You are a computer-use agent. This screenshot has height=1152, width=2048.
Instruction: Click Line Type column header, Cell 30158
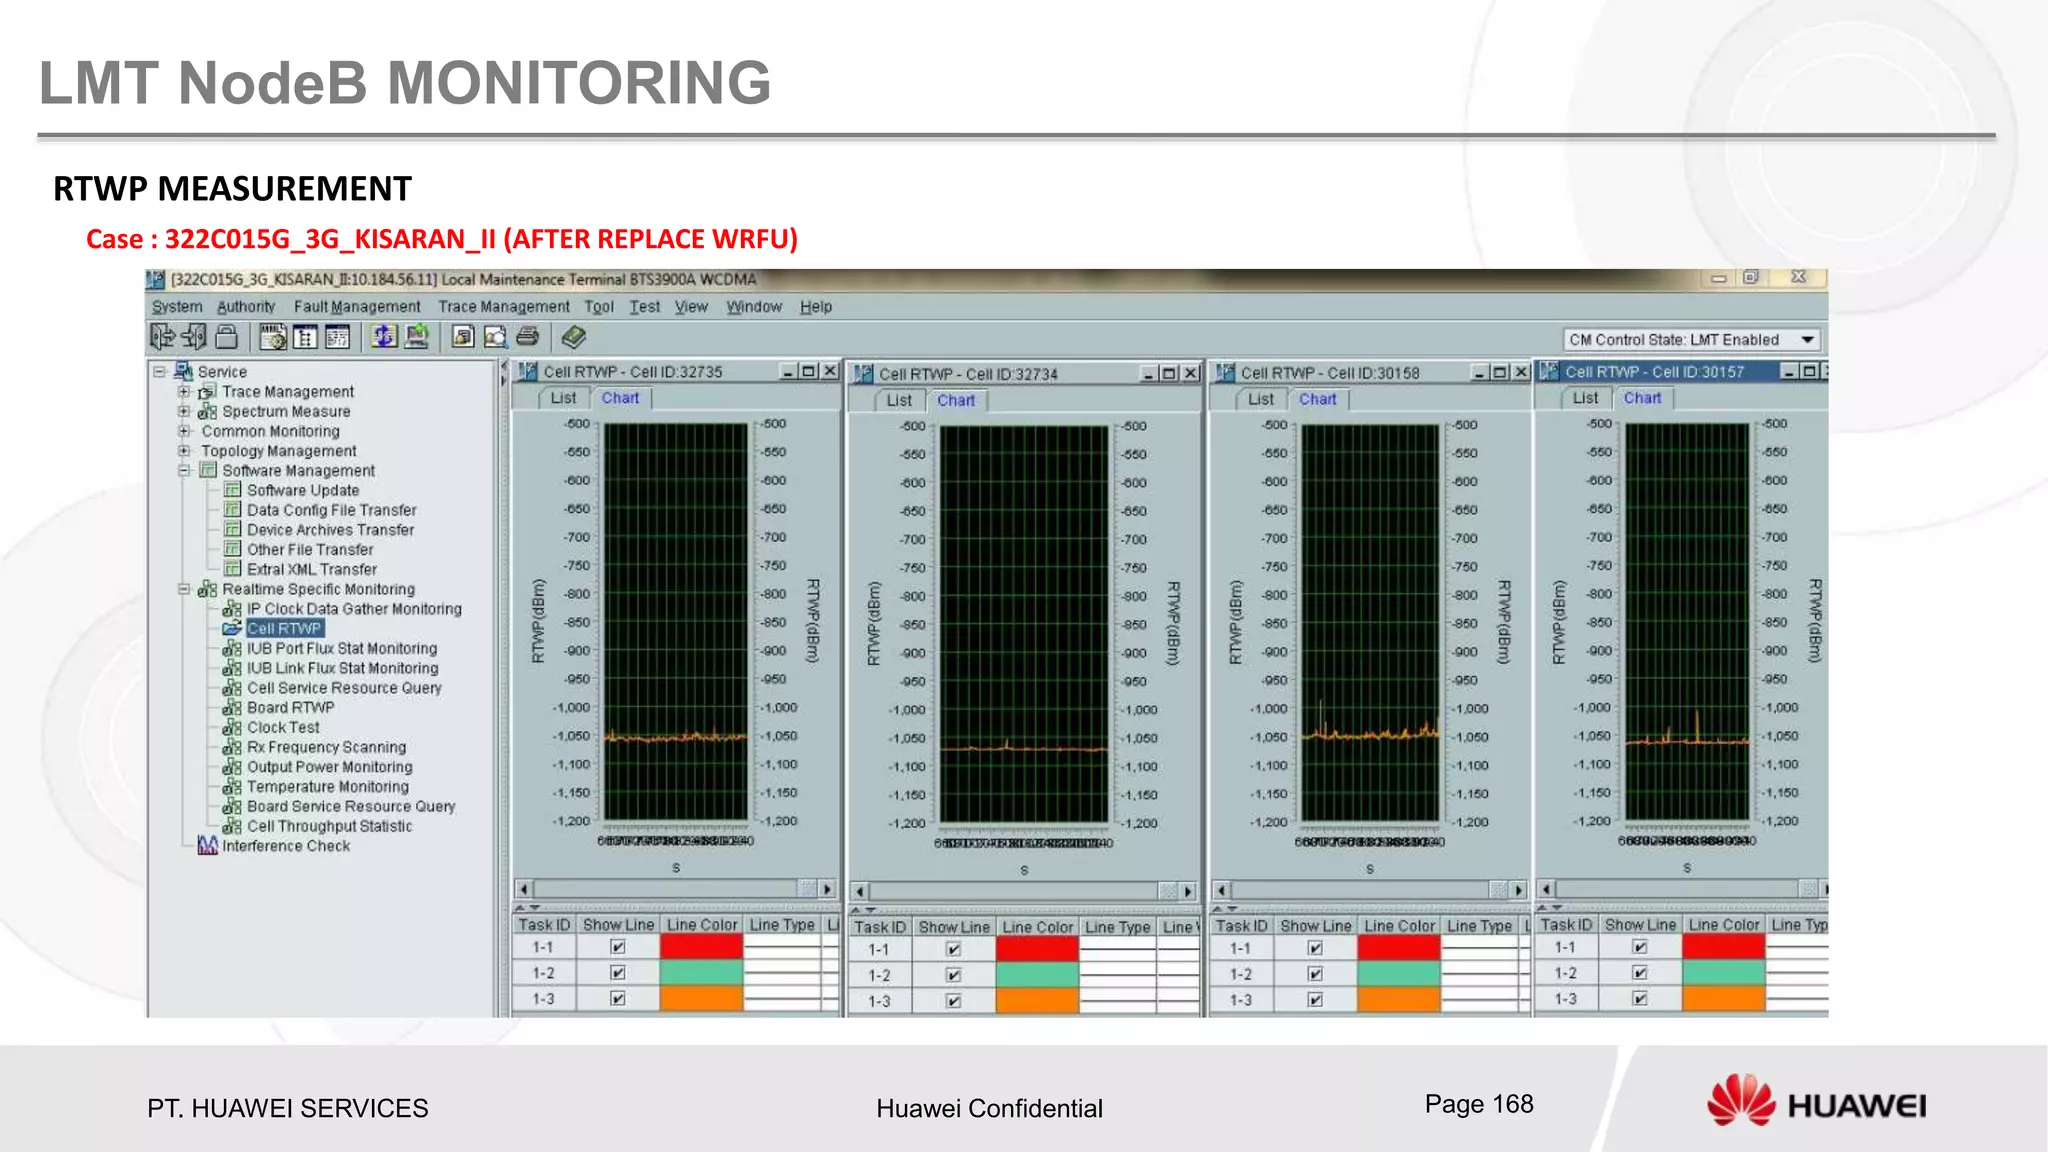[1480, 926]
